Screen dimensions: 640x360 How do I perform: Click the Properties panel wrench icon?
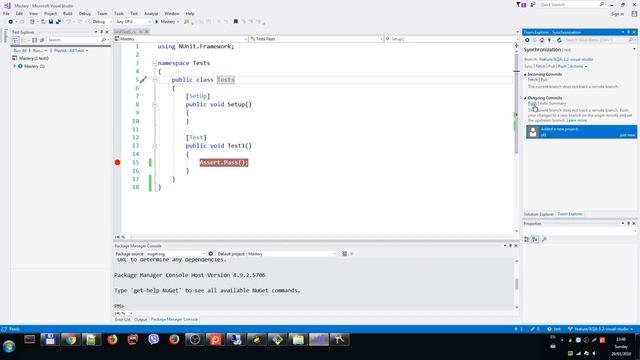pos(544,240)
